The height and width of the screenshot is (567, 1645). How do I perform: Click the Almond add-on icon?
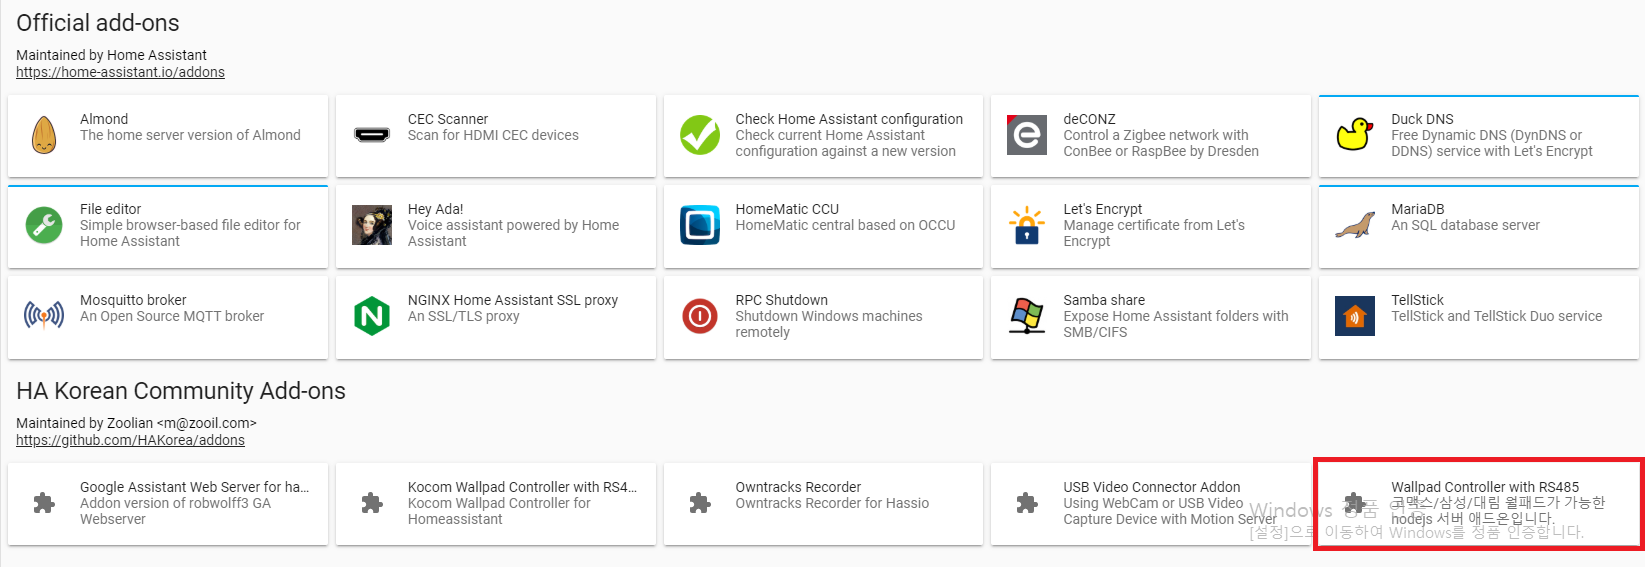(44, 135)
